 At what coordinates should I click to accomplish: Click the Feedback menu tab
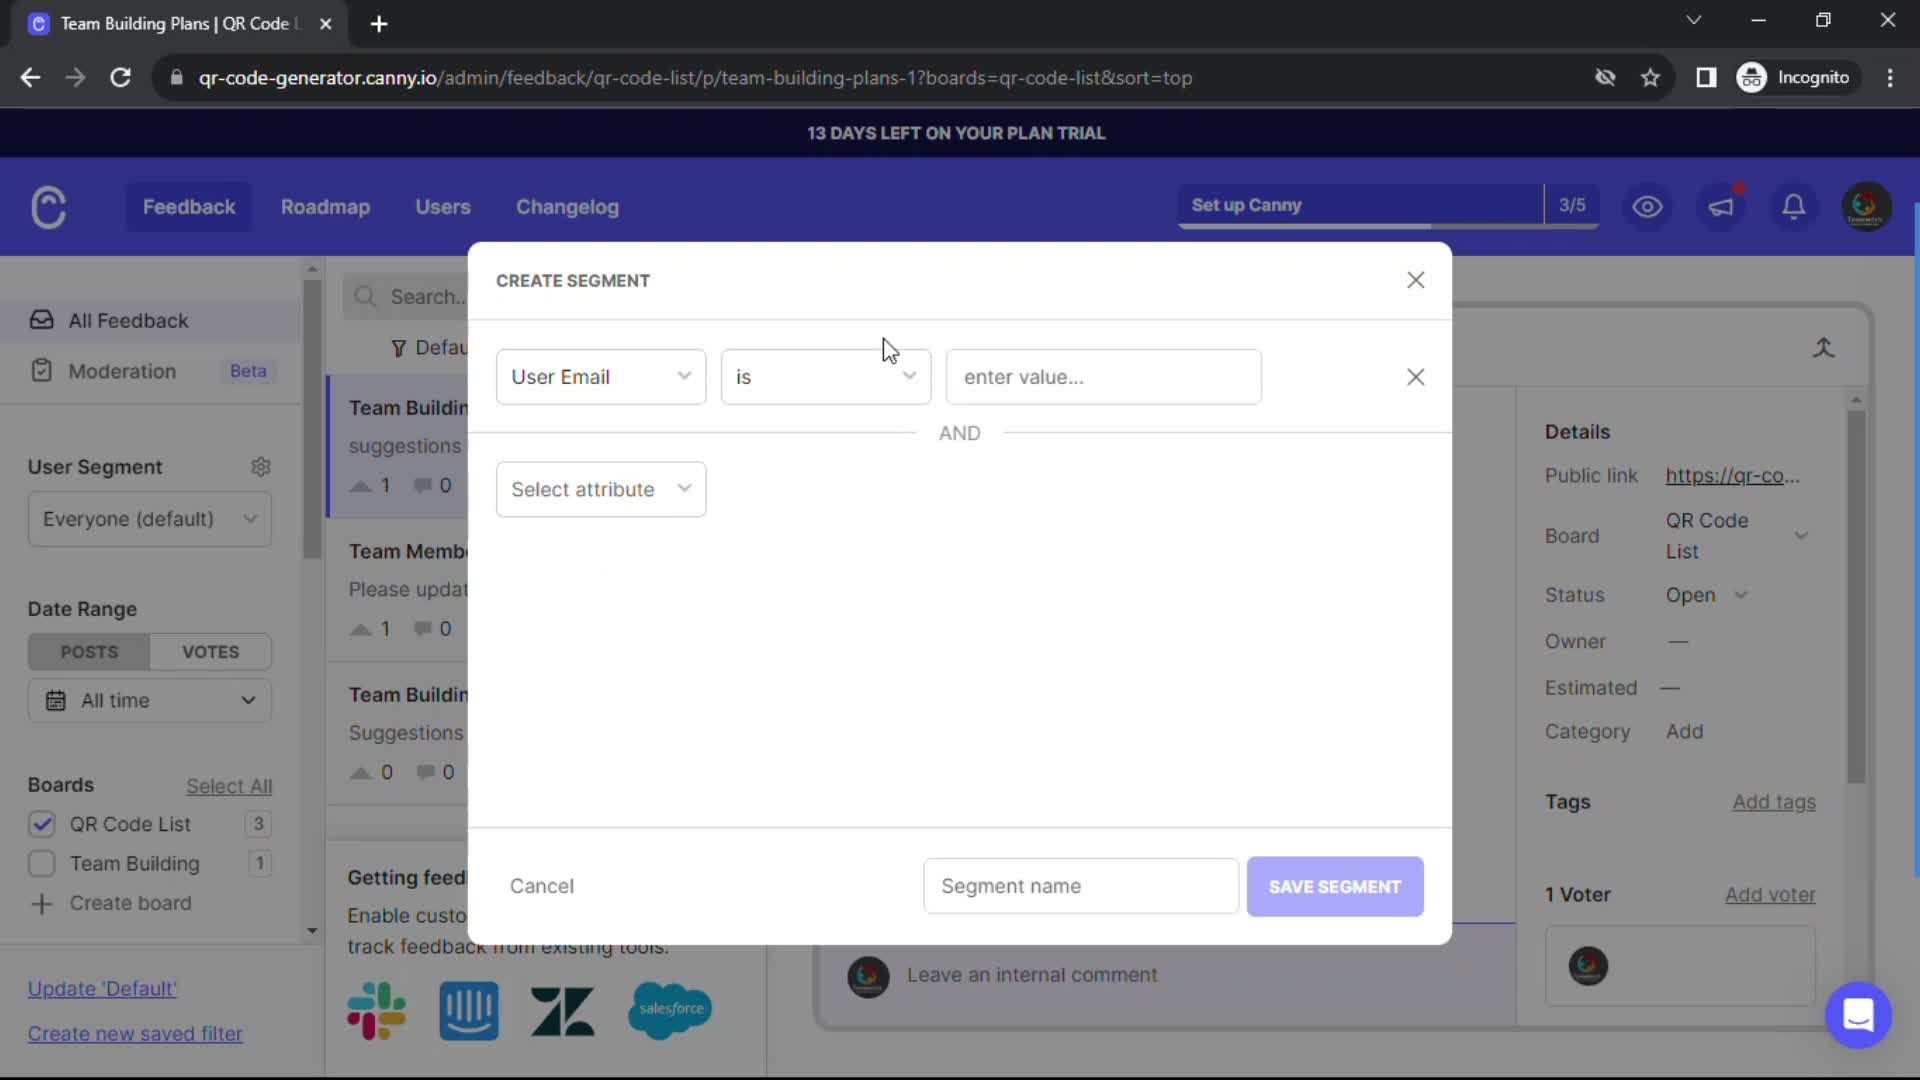pyautogui.click(x=190, y=206)
